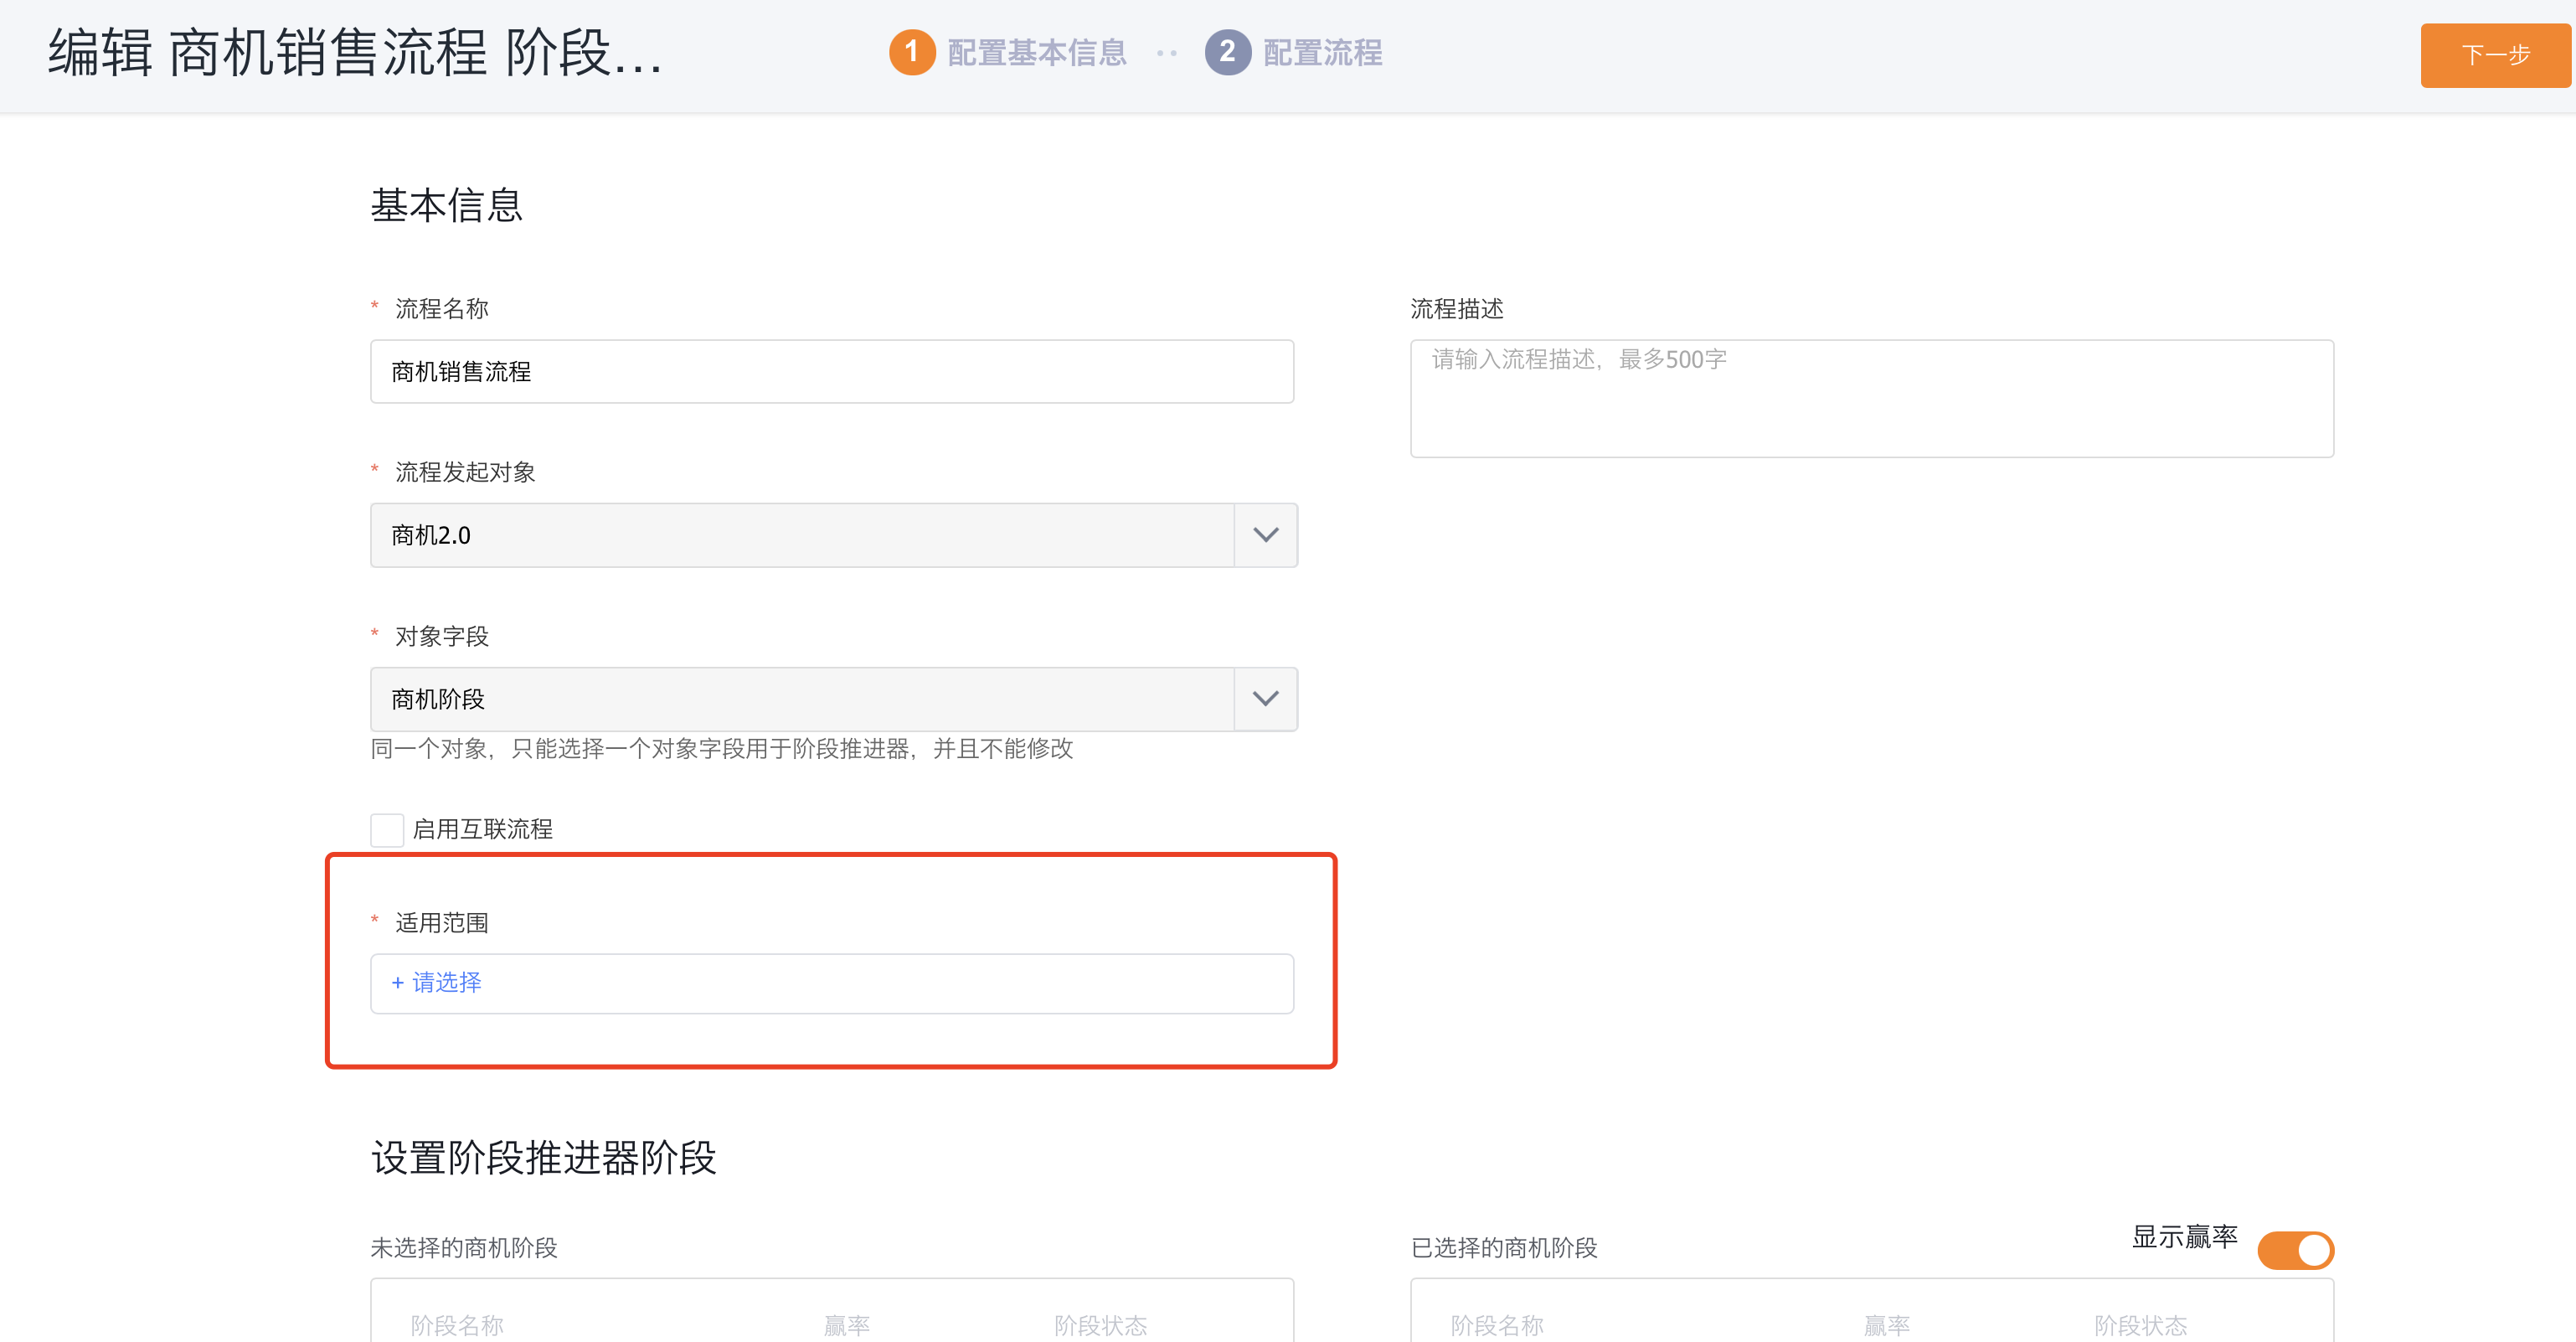Click the 下一步 button
Screen dimensions: 2576x1342
pos(2495,55)
